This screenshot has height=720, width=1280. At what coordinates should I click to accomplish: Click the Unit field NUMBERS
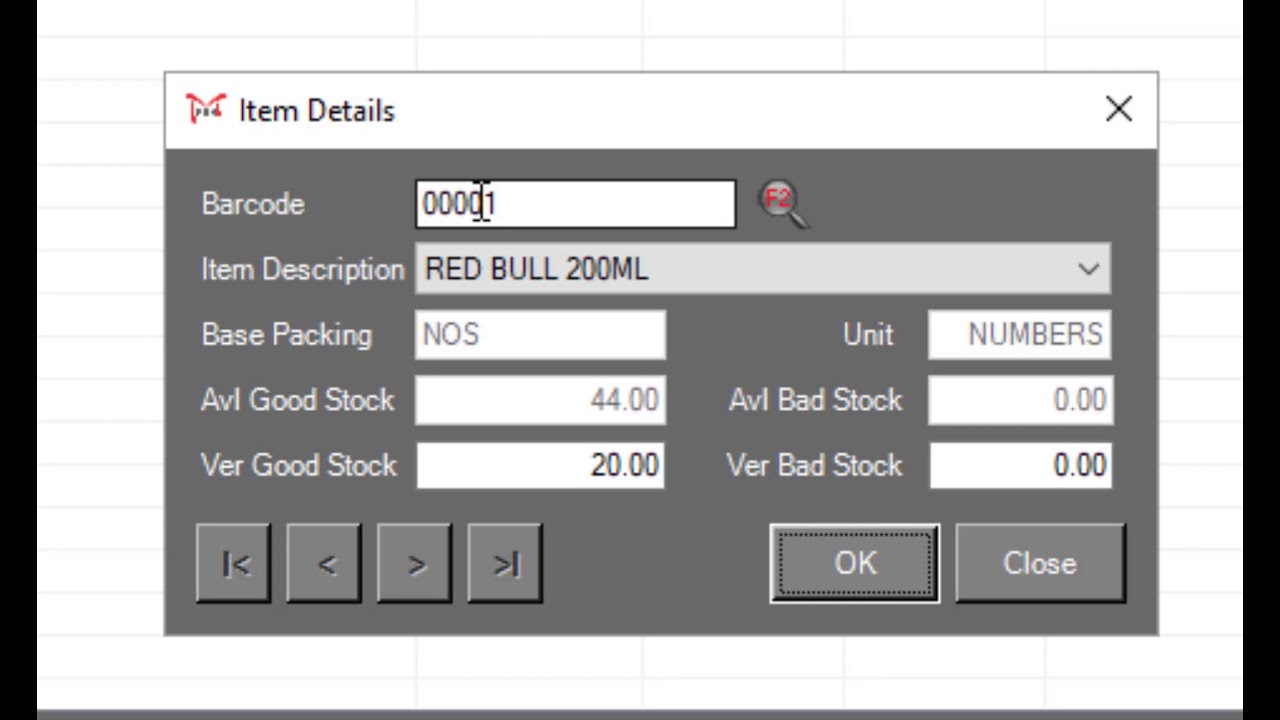(x=1020, y=335)
